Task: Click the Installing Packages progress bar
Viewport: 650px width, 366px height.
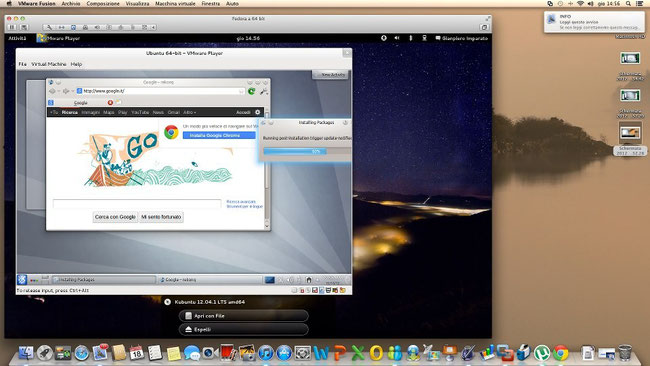Action: coord(307,152)
